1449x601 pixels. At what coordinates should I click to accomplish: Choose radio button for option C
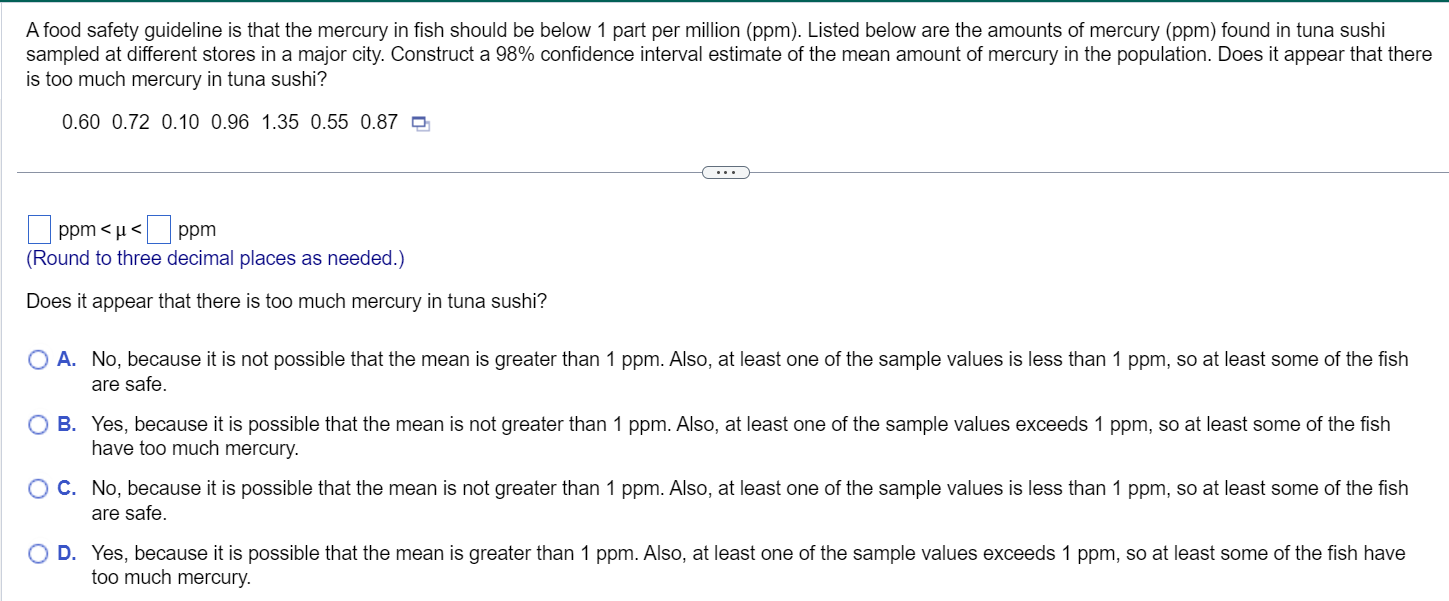37,488
